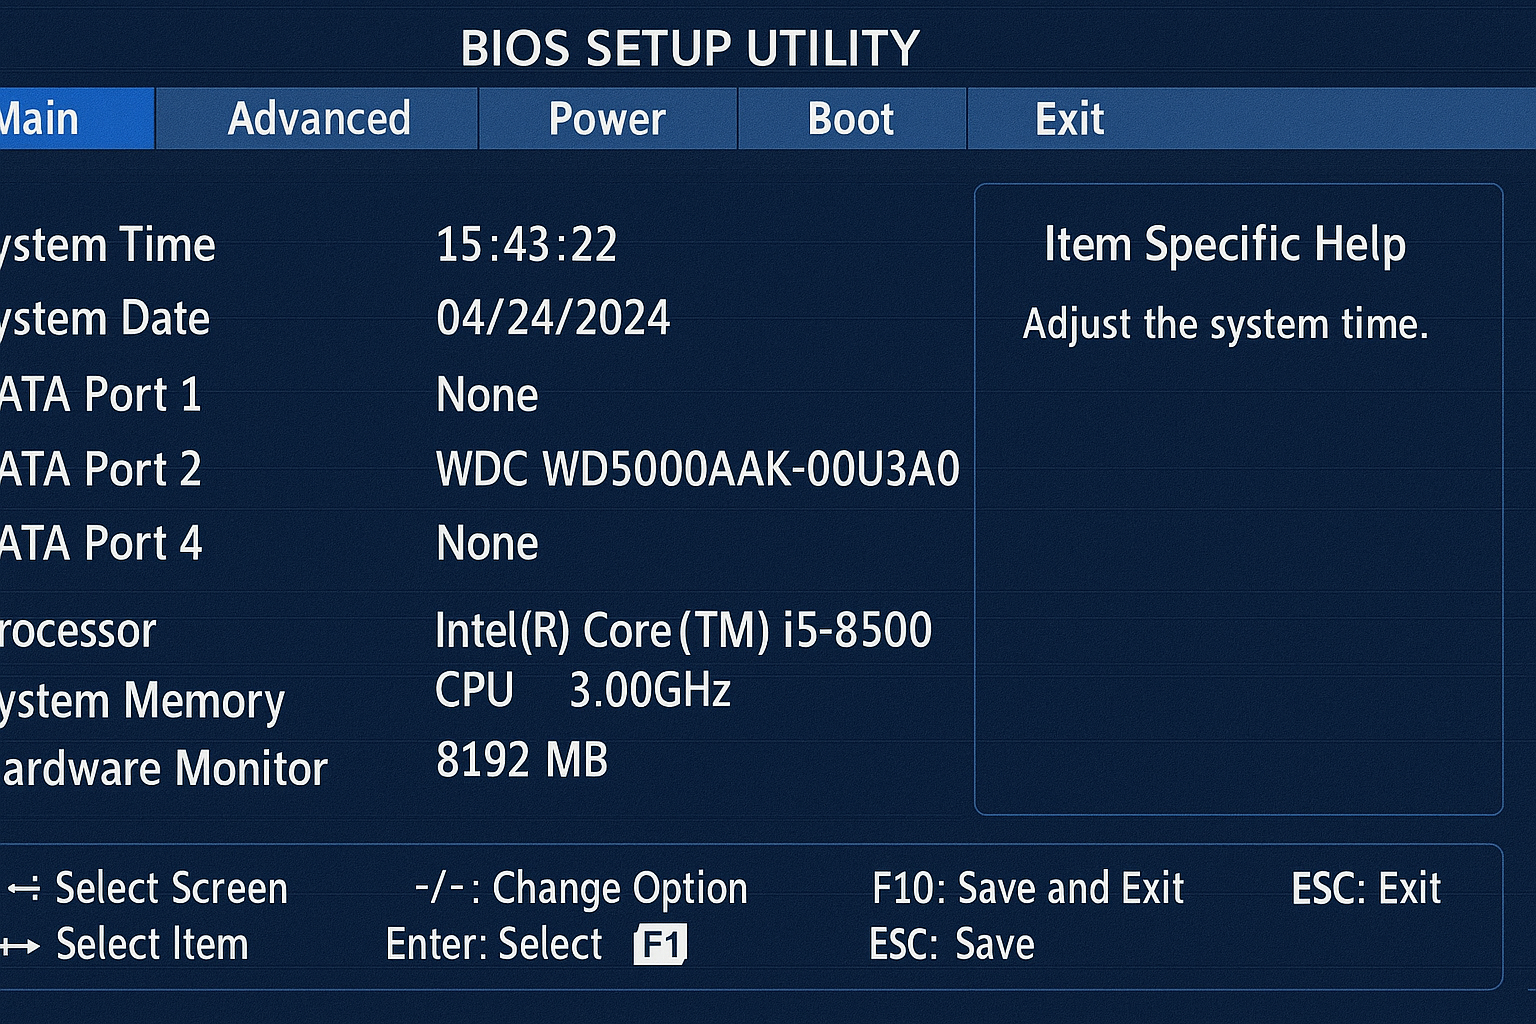Click the F1 help key icon

point(661,942)
